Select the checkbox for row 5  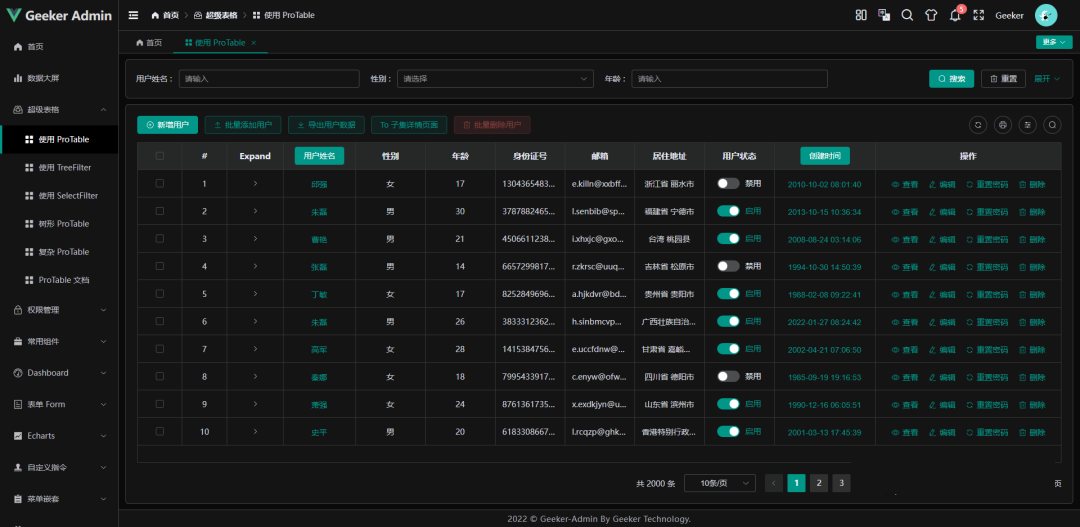coord(160,294)
